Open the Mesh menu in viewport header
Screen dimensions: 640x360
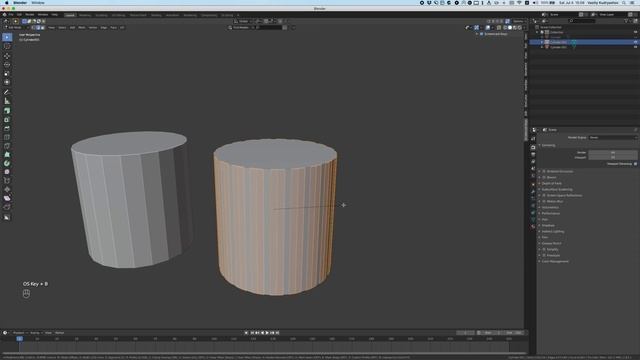coord(82,28)
